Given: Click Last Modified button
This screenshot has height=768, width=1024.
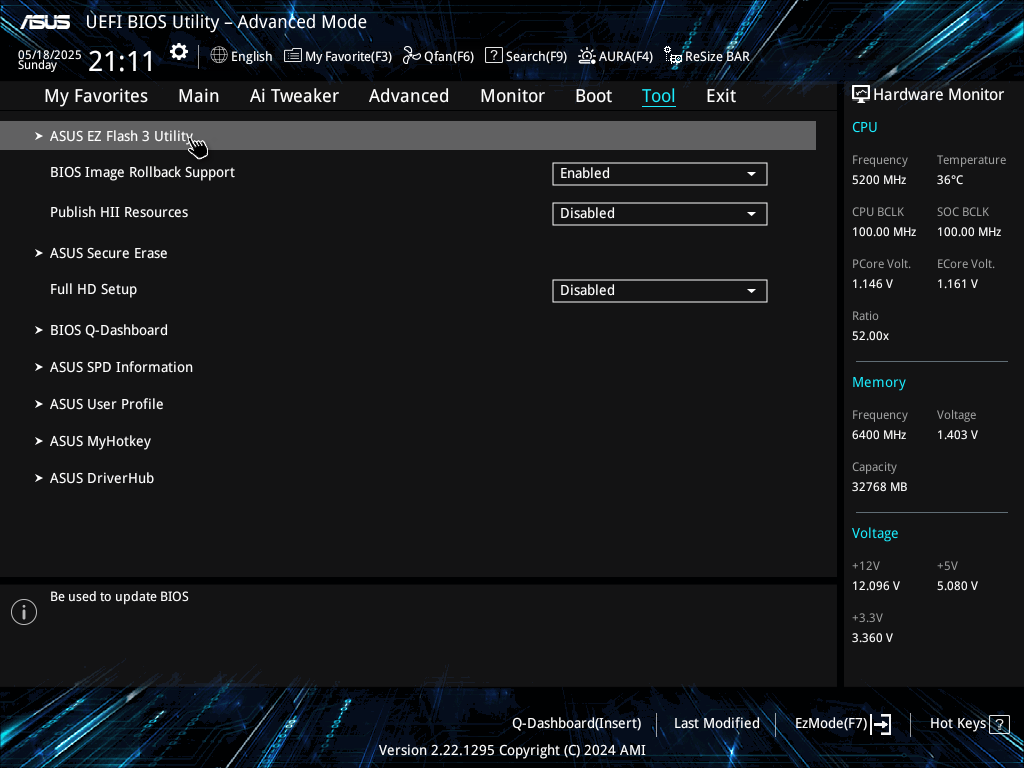Looking at the screenshot, I should 716,724.
